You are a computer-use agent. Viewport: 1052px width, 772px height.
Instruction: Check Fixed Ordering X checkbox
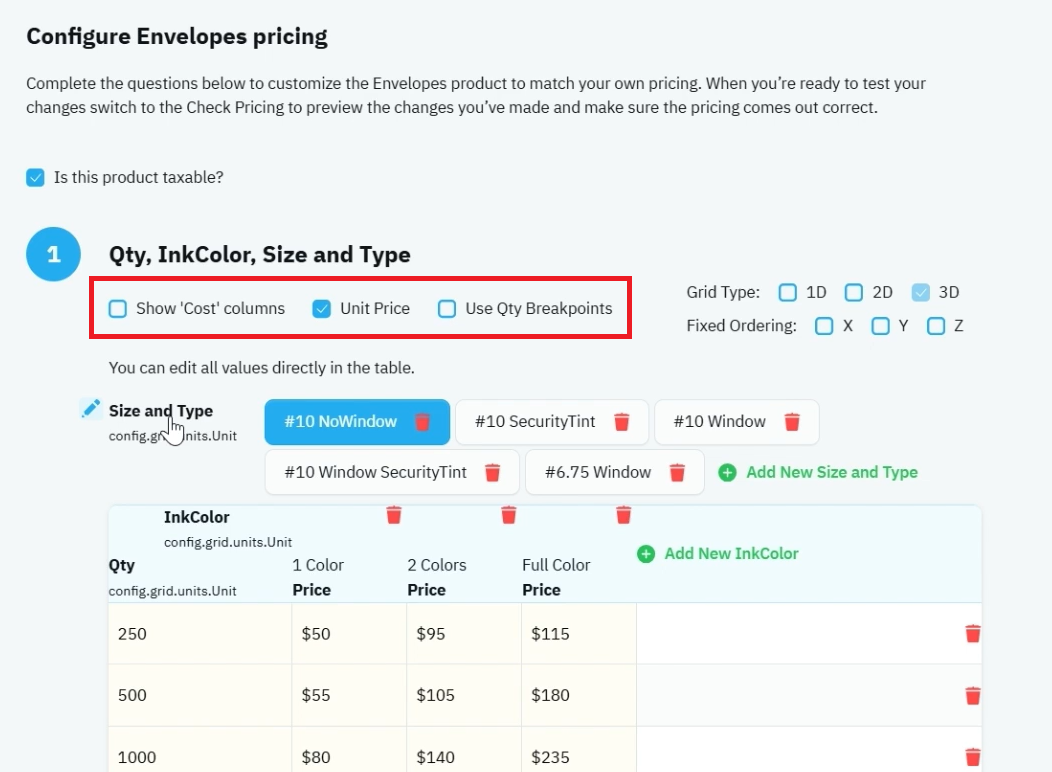click(824, 327)
